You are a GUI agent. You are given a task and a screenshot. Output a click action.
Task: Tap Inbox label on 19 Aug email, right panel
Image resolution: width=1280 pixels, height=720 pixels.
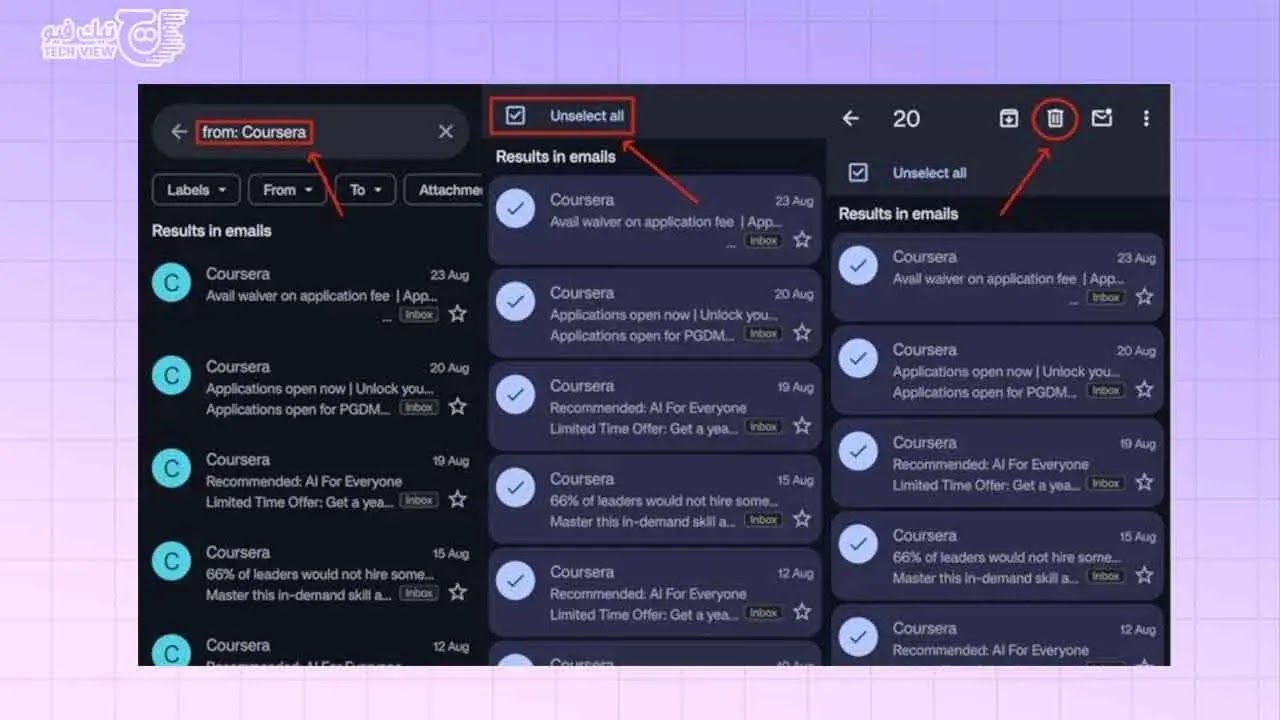1106,483
